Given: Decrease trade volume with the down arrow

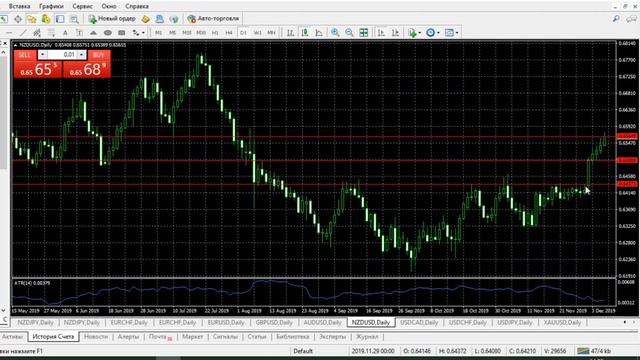Looking at the screenshot, I should 42,55.
